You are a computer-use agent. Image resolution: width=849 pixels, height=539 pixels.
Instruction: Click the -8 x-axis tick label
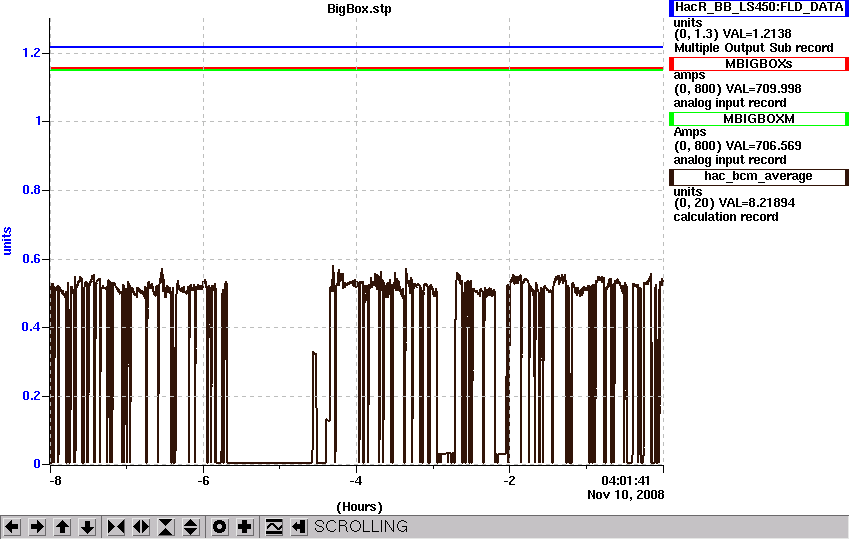[55, 481]
